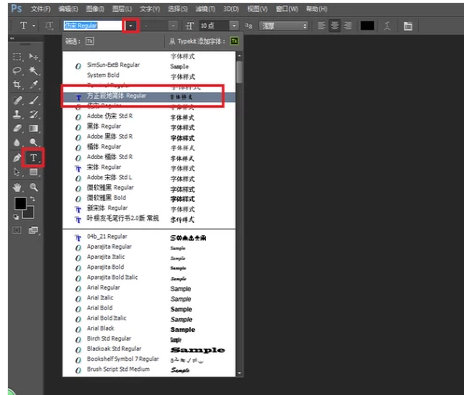Click the Typekit add fonts button
This screenshot has width=464, height=395.
tap(235, 41)
